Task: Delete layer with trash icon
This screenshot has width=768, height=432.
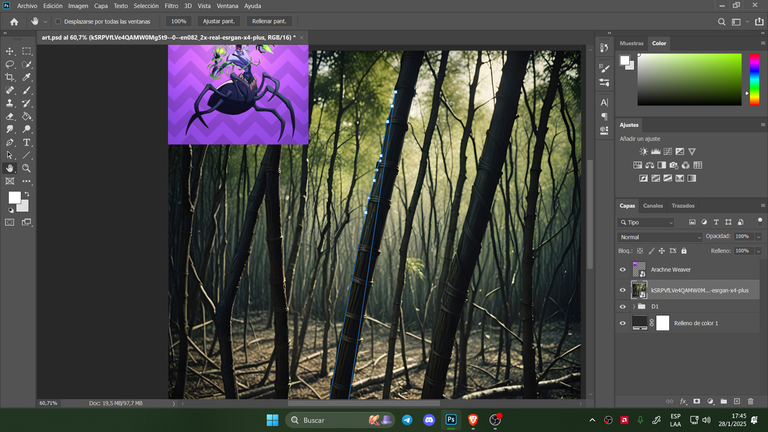Action: pos(750,401)
